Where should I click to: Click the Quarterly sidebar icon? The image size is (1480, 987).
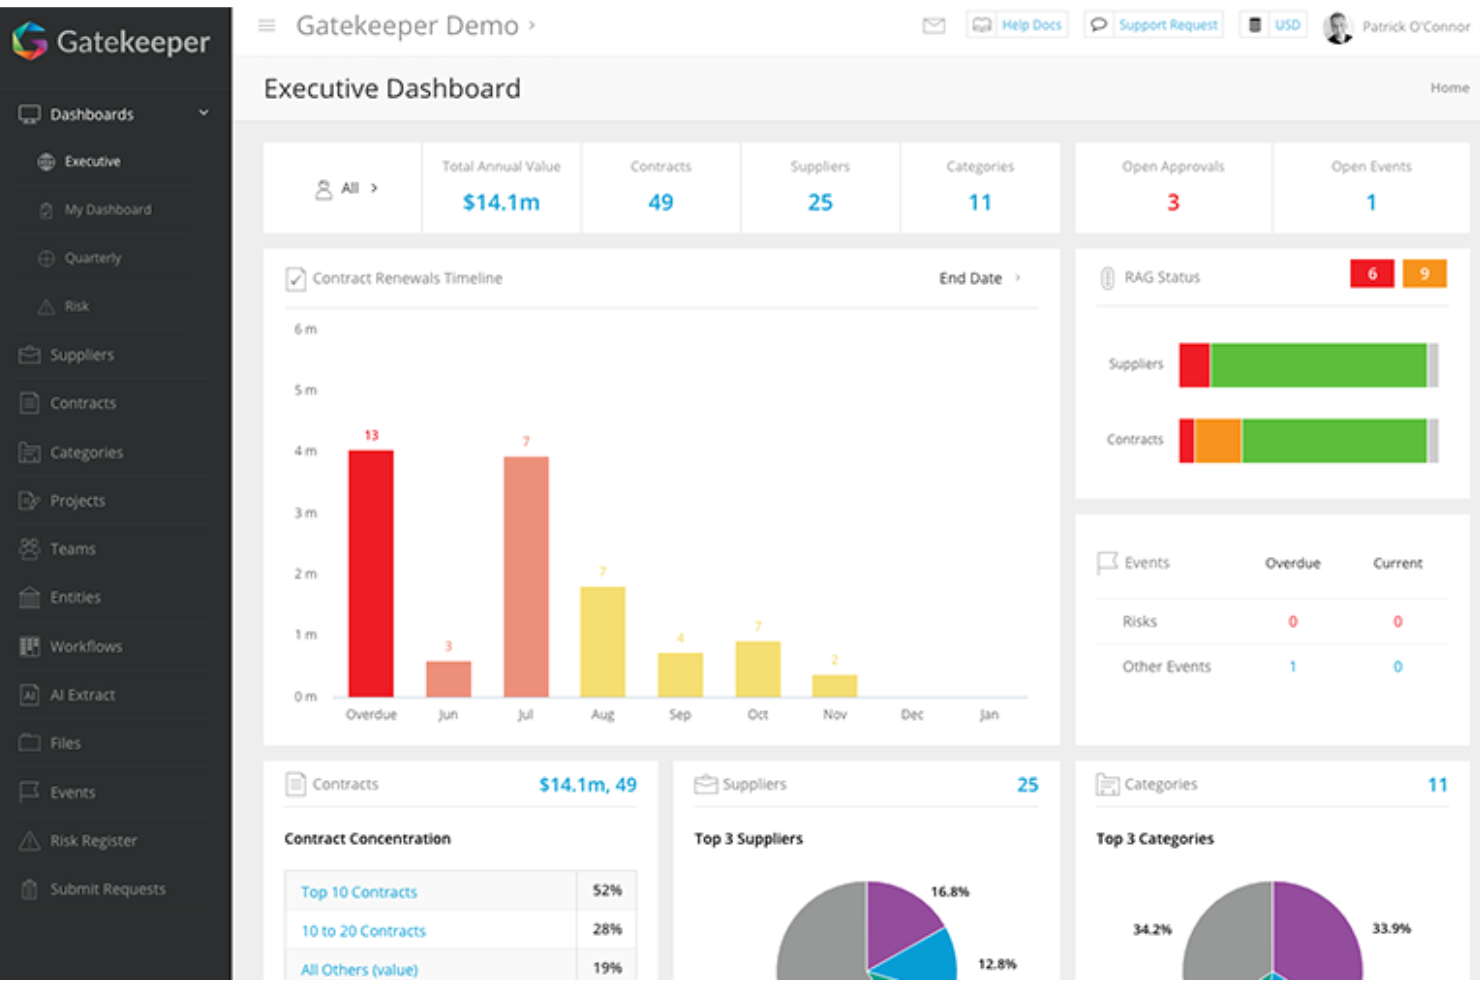(x=46, y=258)
